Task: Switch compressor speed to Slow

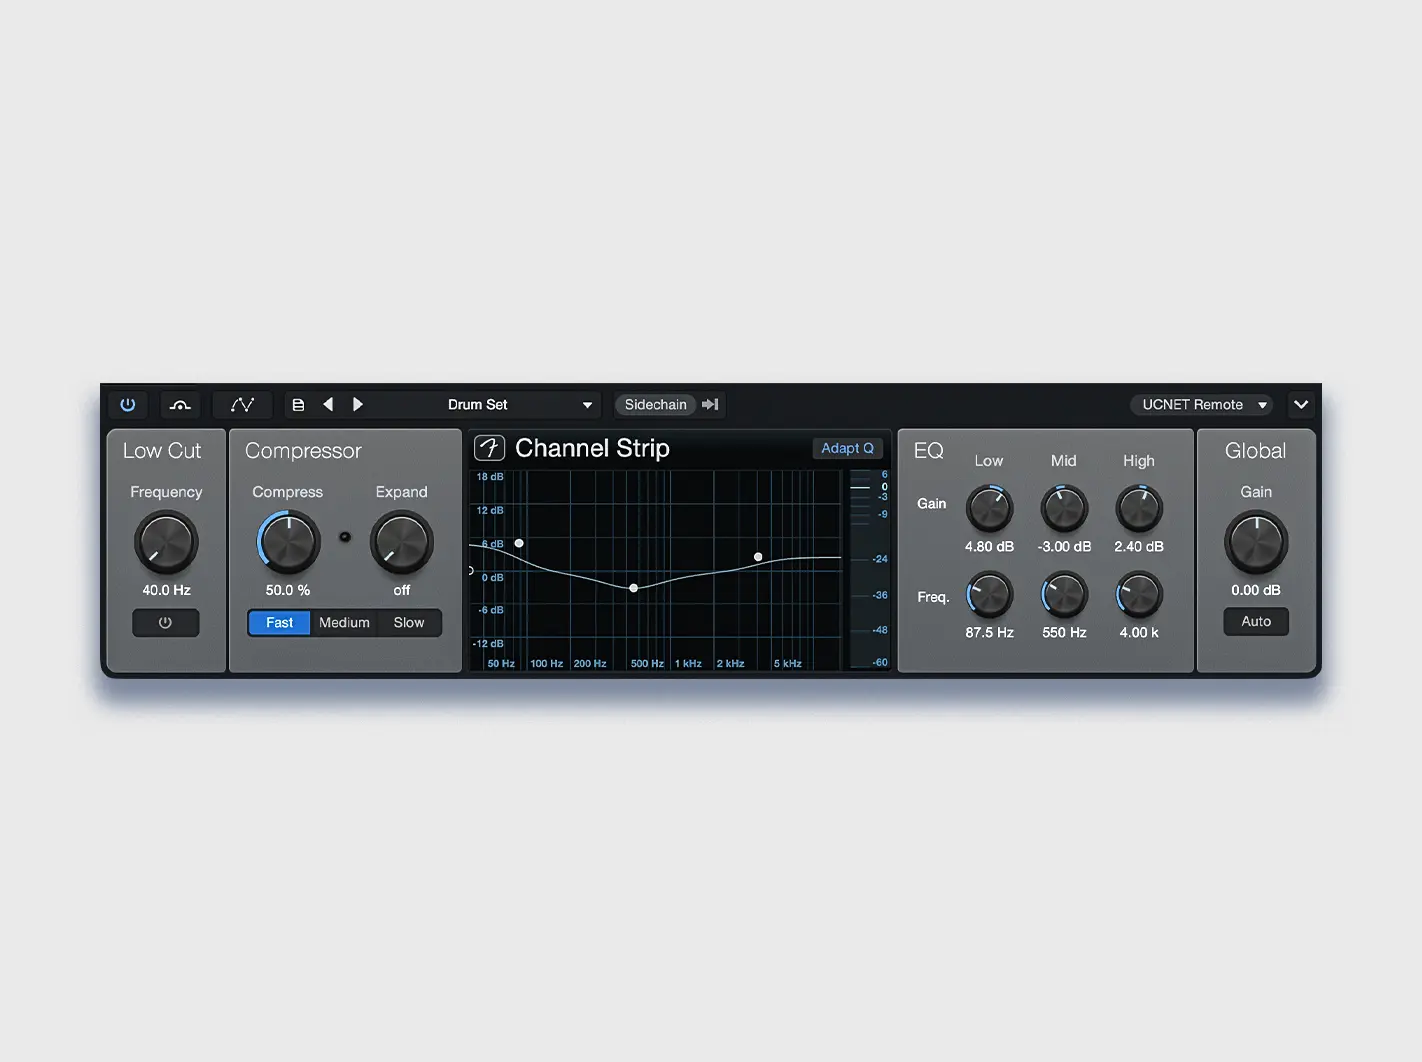Action: 409,622
